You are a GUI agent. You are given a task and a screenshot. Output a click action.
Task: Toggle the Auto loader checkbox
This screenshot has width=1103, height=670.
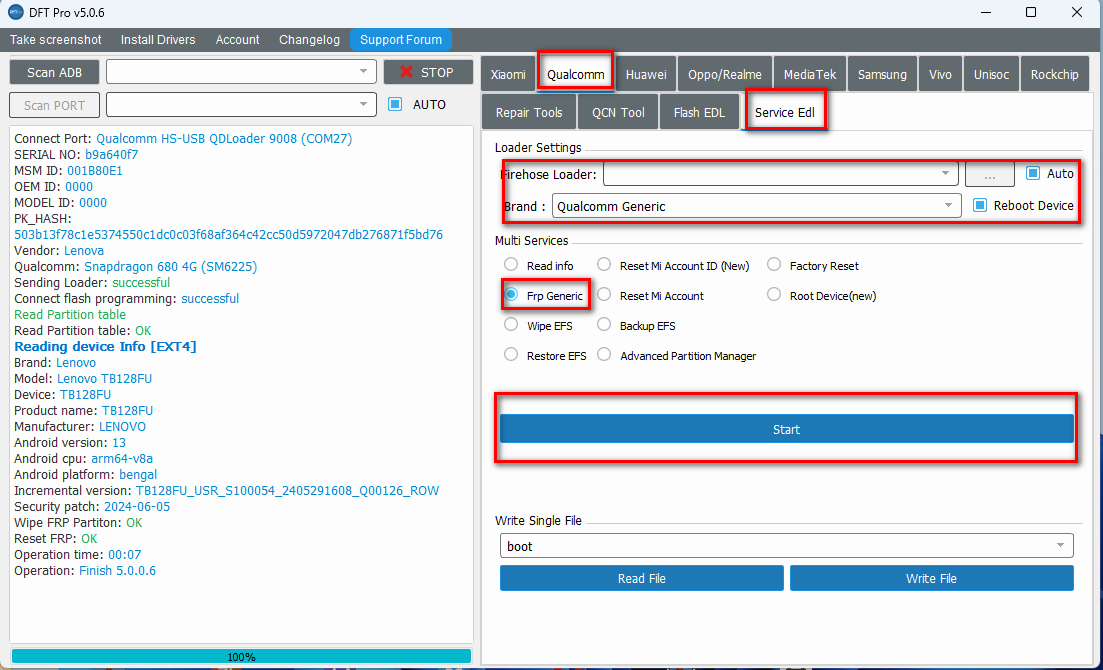(x=1033, y=172)
